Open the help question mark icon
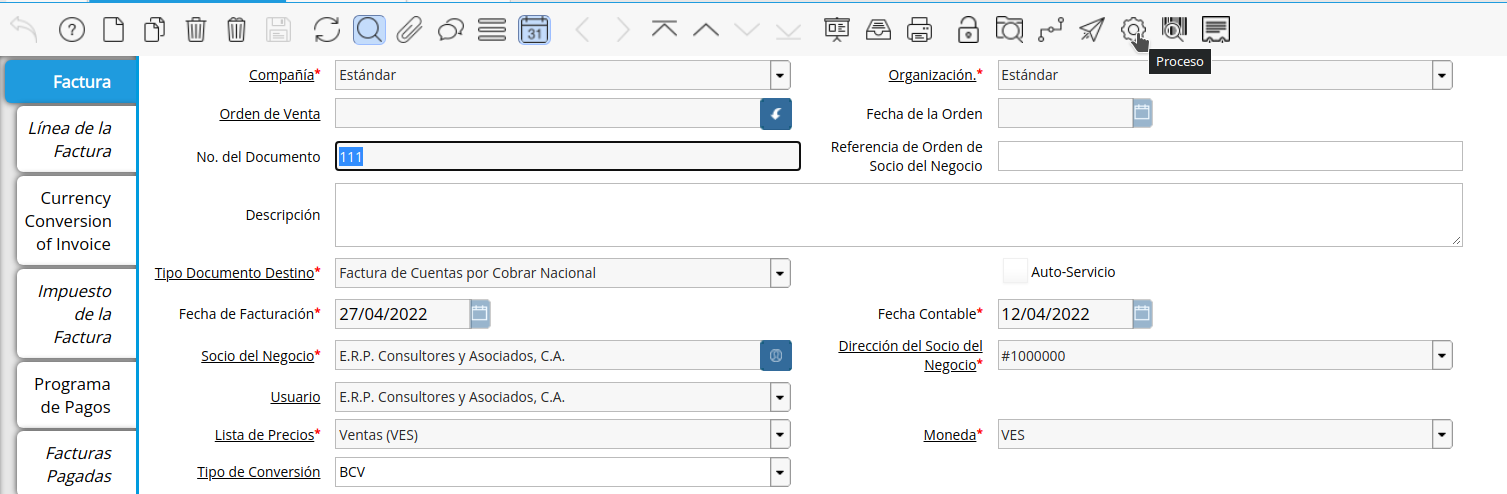 pyautogui.click(x=72, y=30)
